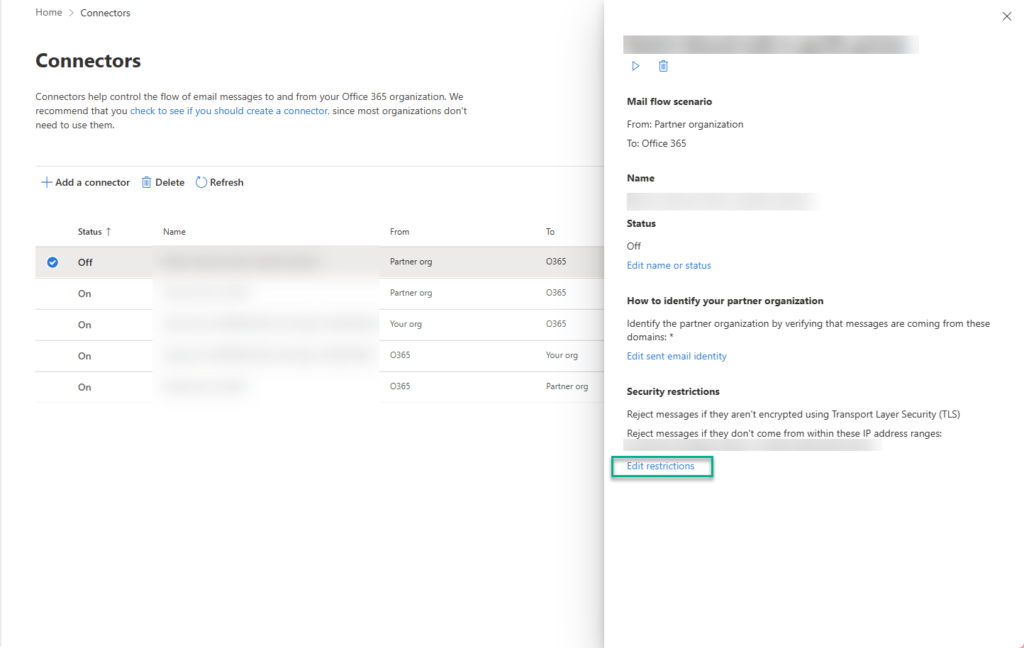Go to Home in the breadcrumb

[x=49, y=12]
